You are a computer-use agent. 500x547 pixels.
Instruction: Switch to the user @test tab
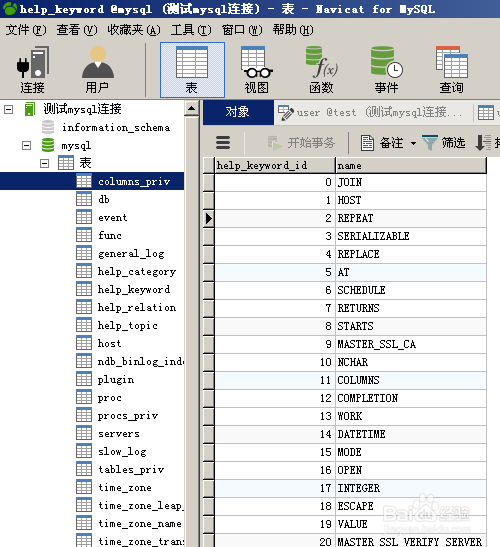373,113
